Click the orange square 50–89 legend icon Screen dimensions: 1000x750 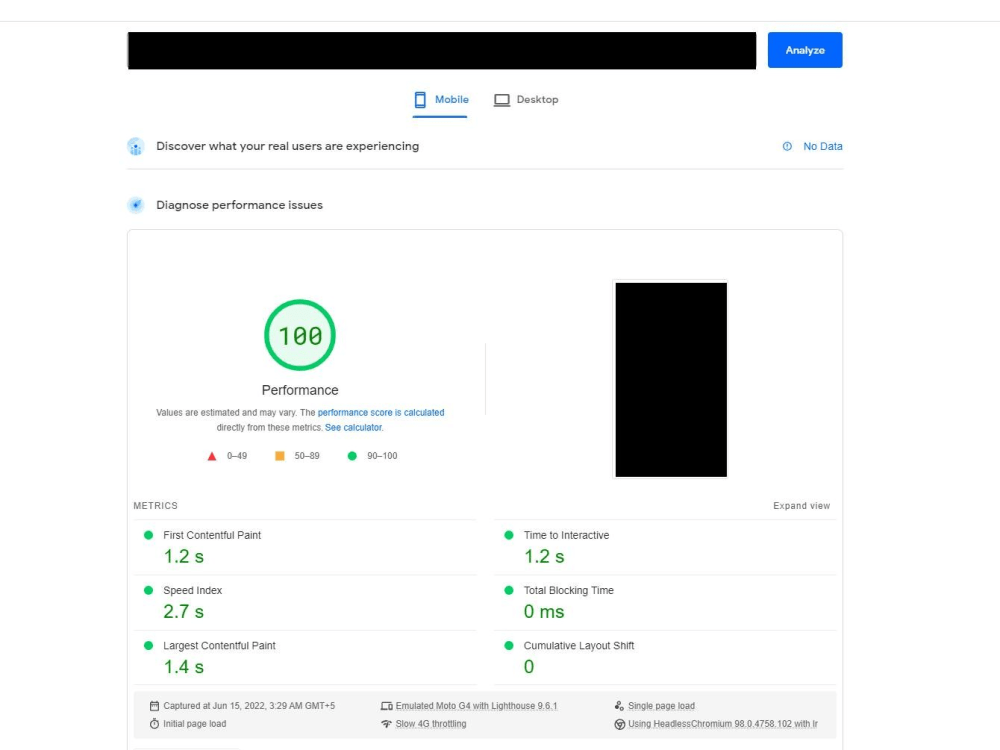tap(279, 455)
